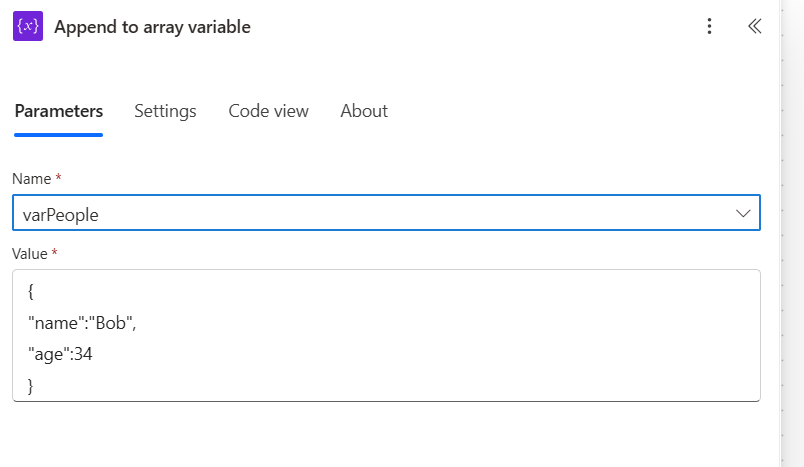This screenshot has height=467, width=804.
Task: Click the action title Append to array variable
Action: tap(152, 27)
